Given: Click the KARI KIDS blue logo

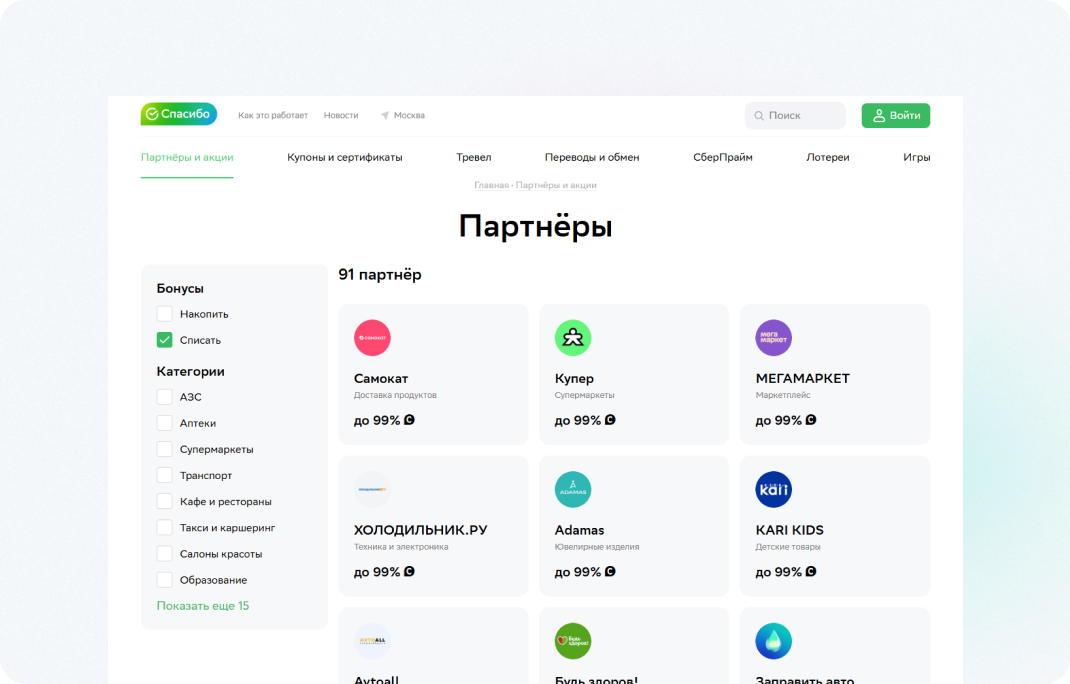Looking at the screenshot, I should click(773, 489).
